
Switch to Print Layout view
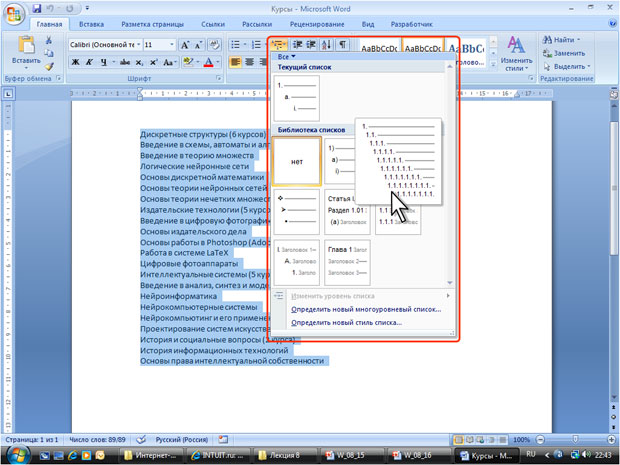[x=459, y=440]
